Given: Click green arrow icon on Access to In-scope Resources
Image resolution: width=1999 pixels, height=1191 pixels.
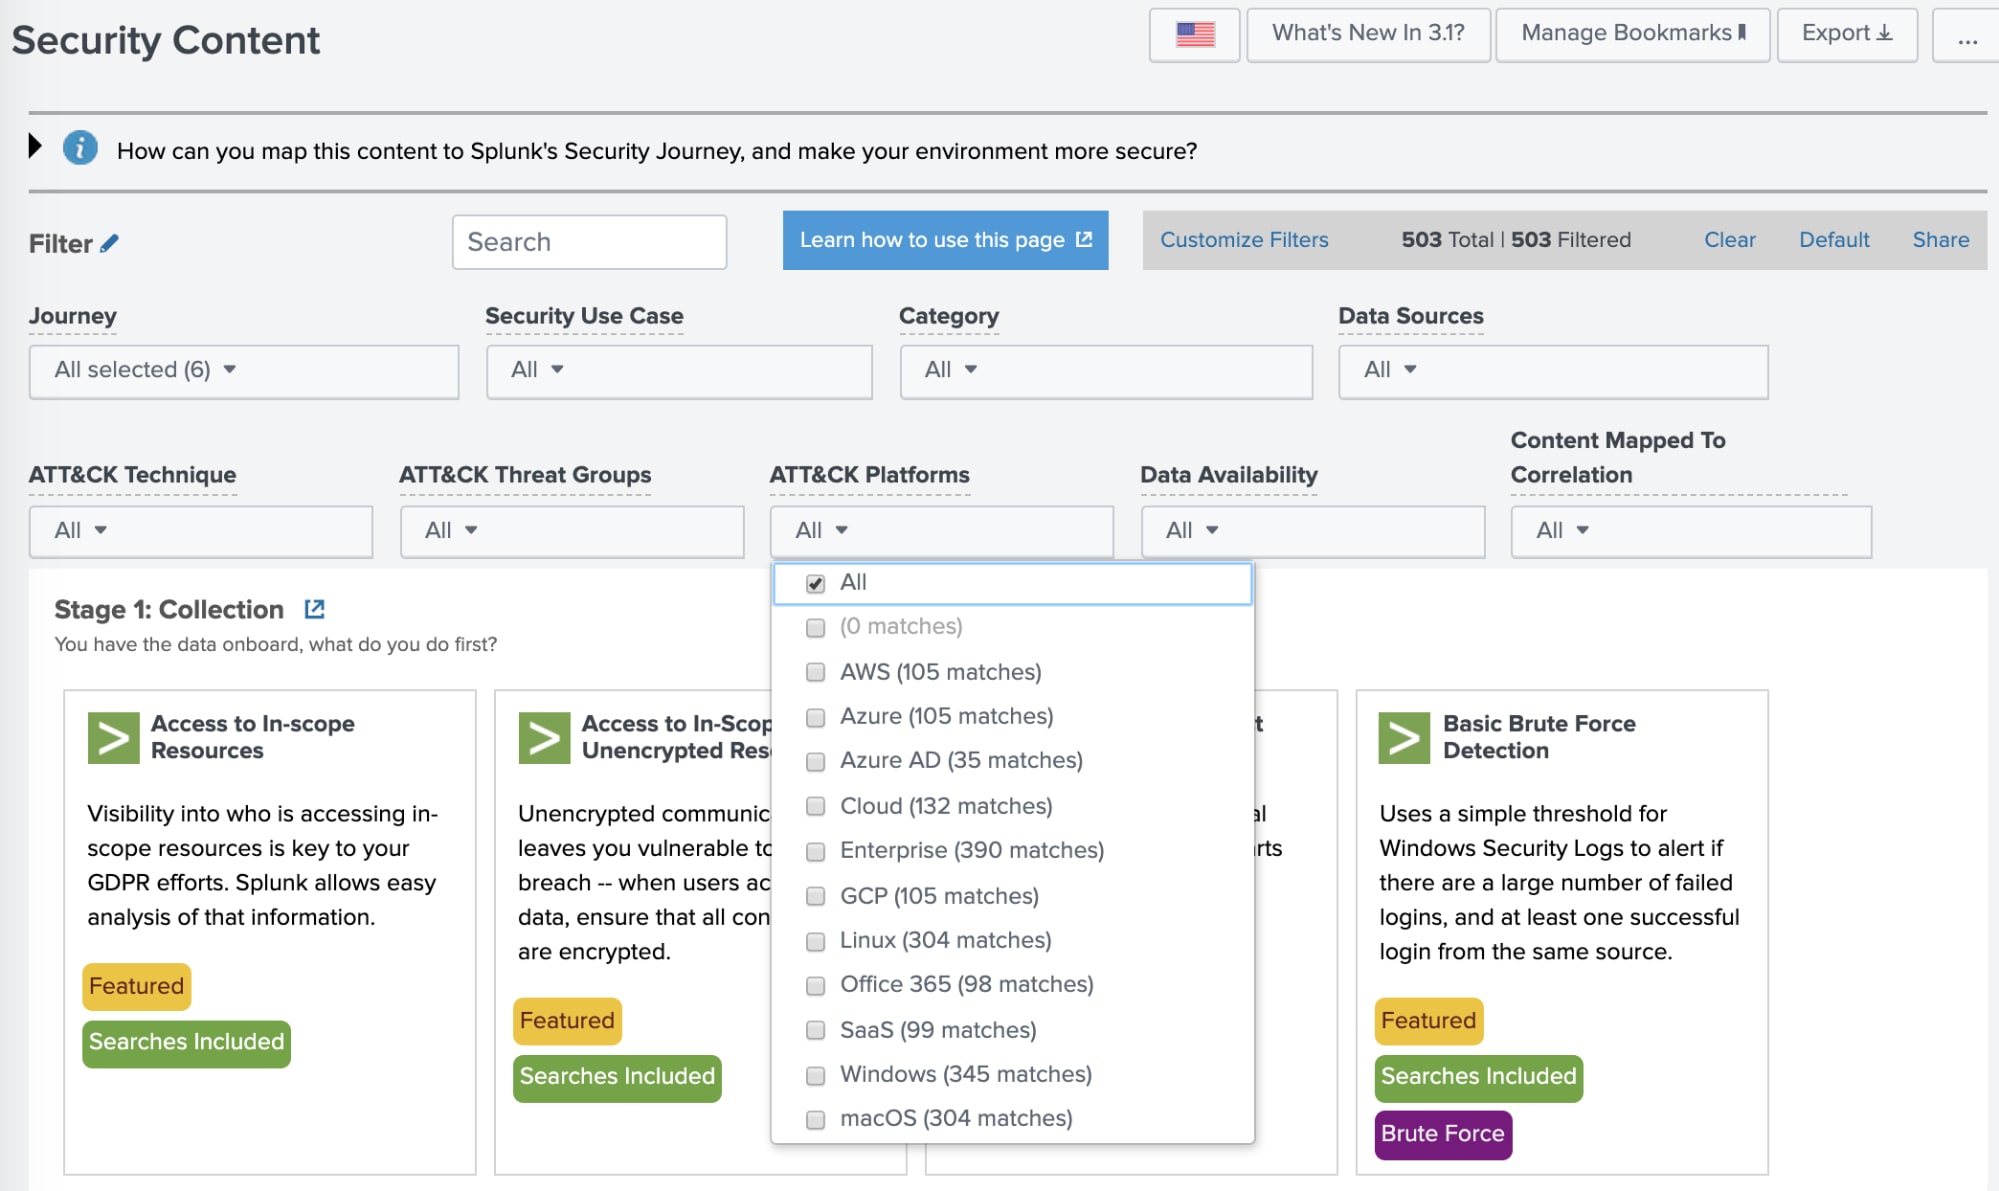Looking at the screenshot, I should coord(113,738).
